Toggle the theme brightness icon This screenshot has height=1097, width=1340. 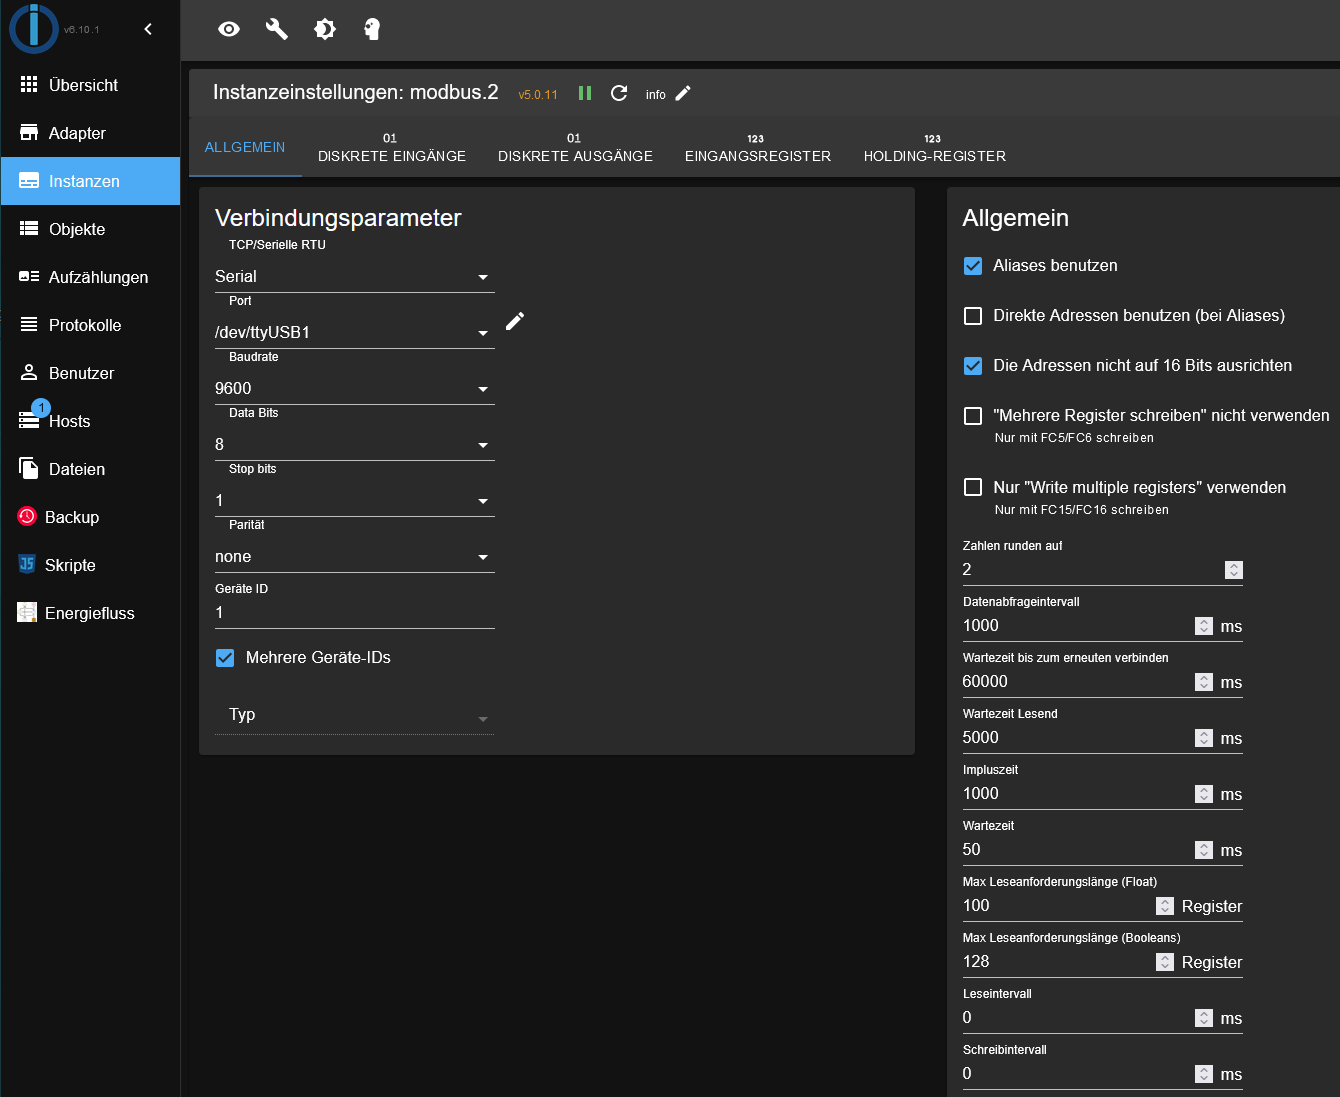pos(325,29)
